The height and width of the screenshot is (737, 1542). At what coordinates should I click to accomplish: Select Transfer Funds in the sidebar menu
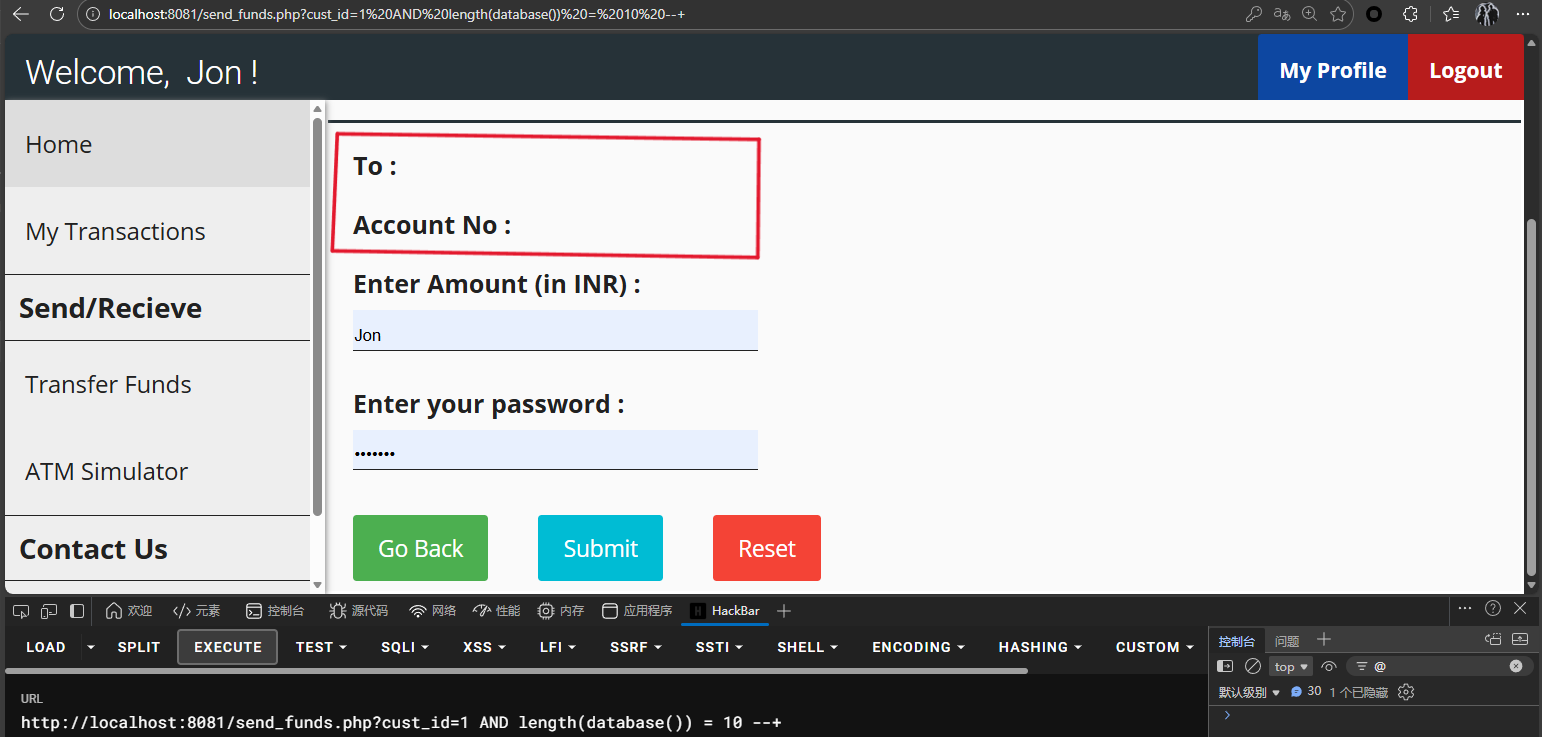pos(108,385)
